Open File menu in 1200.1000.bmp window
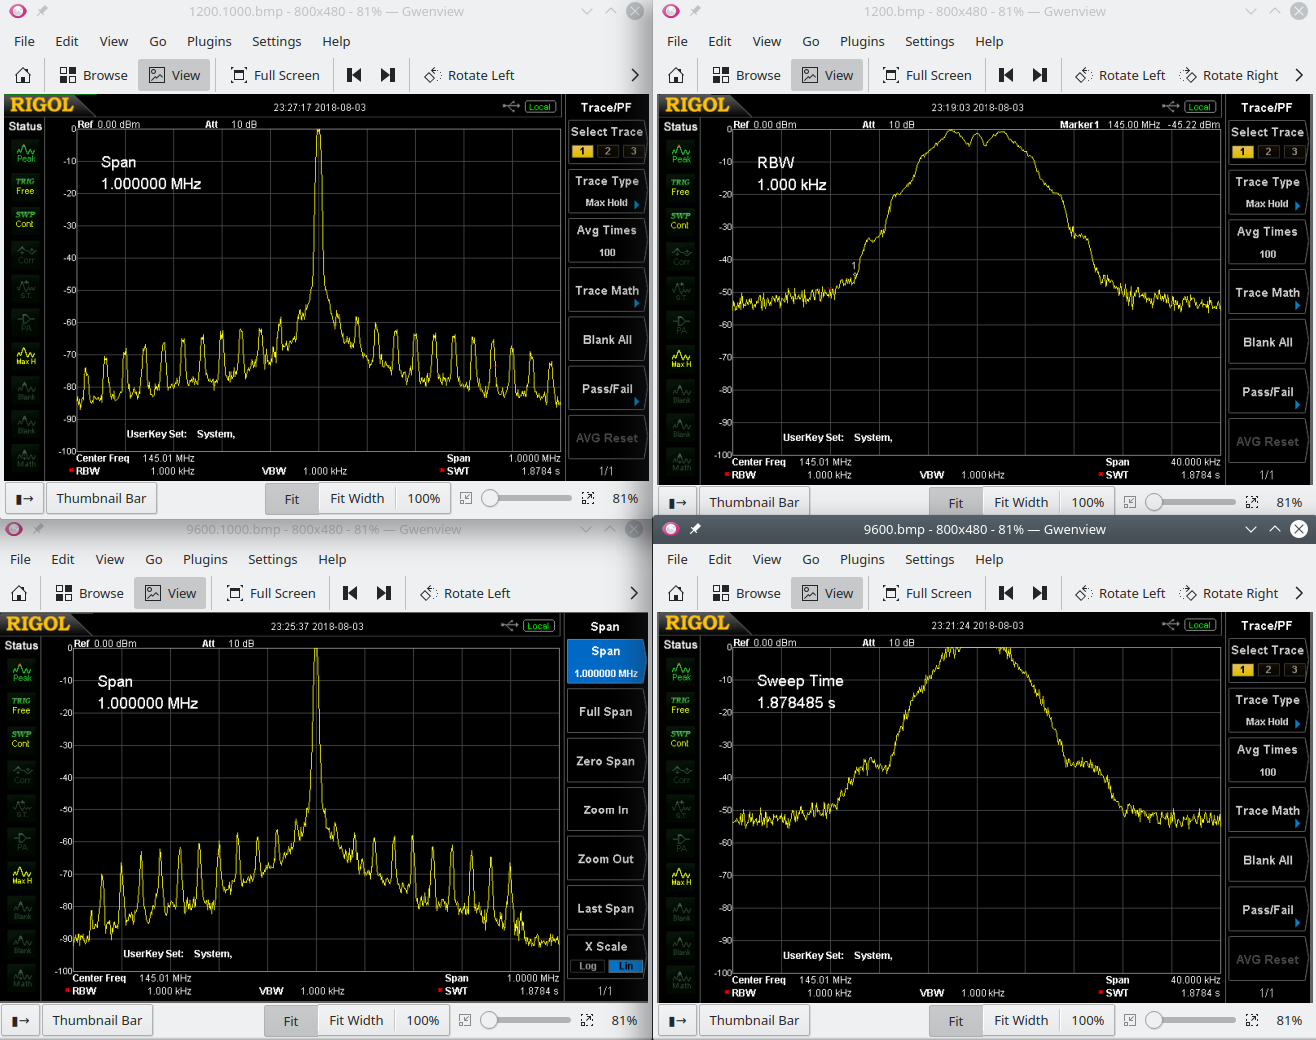Image resolution: width=1316 pixels, height=1040 pixels. click(24, 41)
